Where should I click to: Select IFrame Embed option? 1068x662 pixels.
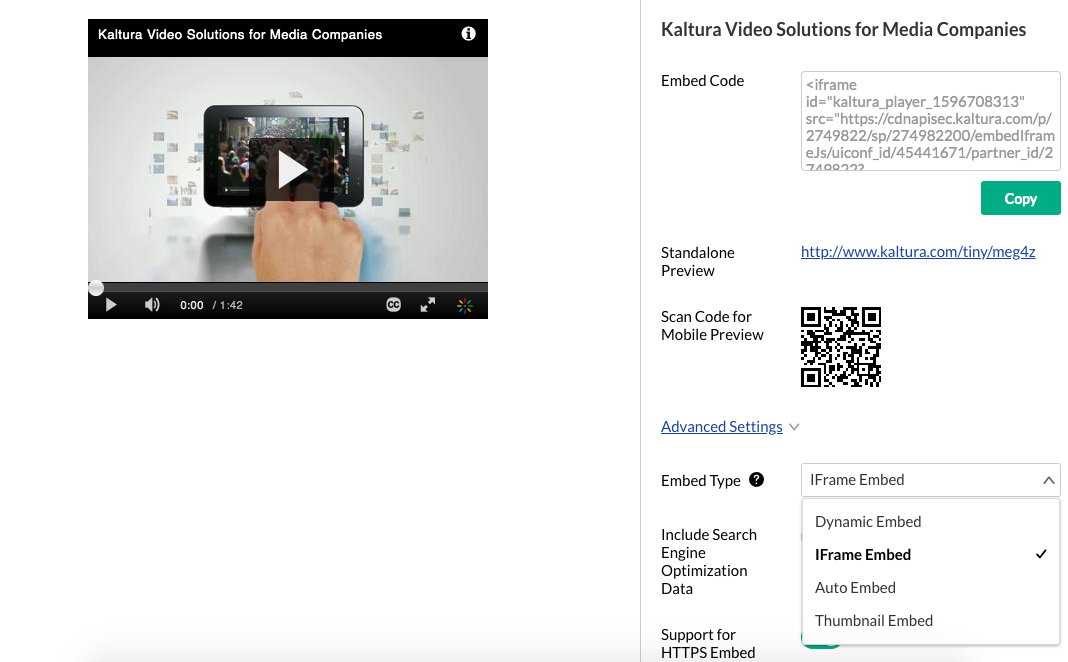pos(930,555)
